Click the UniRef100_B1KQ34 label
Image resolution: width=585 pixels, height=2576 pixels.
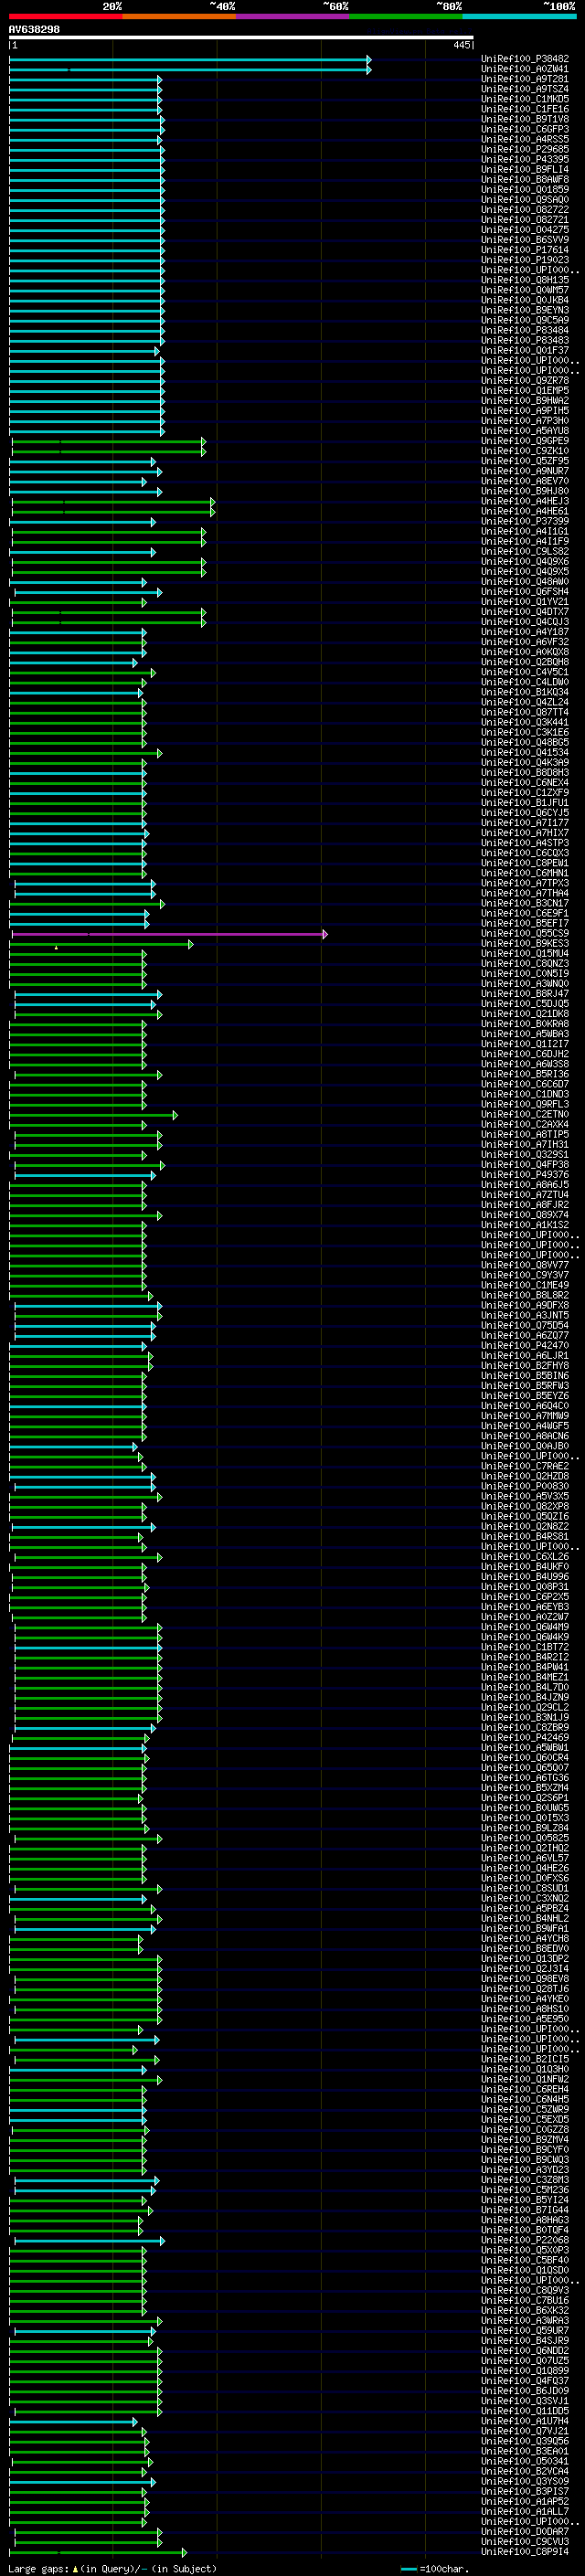pyautogui.click(x=525, y=693)
